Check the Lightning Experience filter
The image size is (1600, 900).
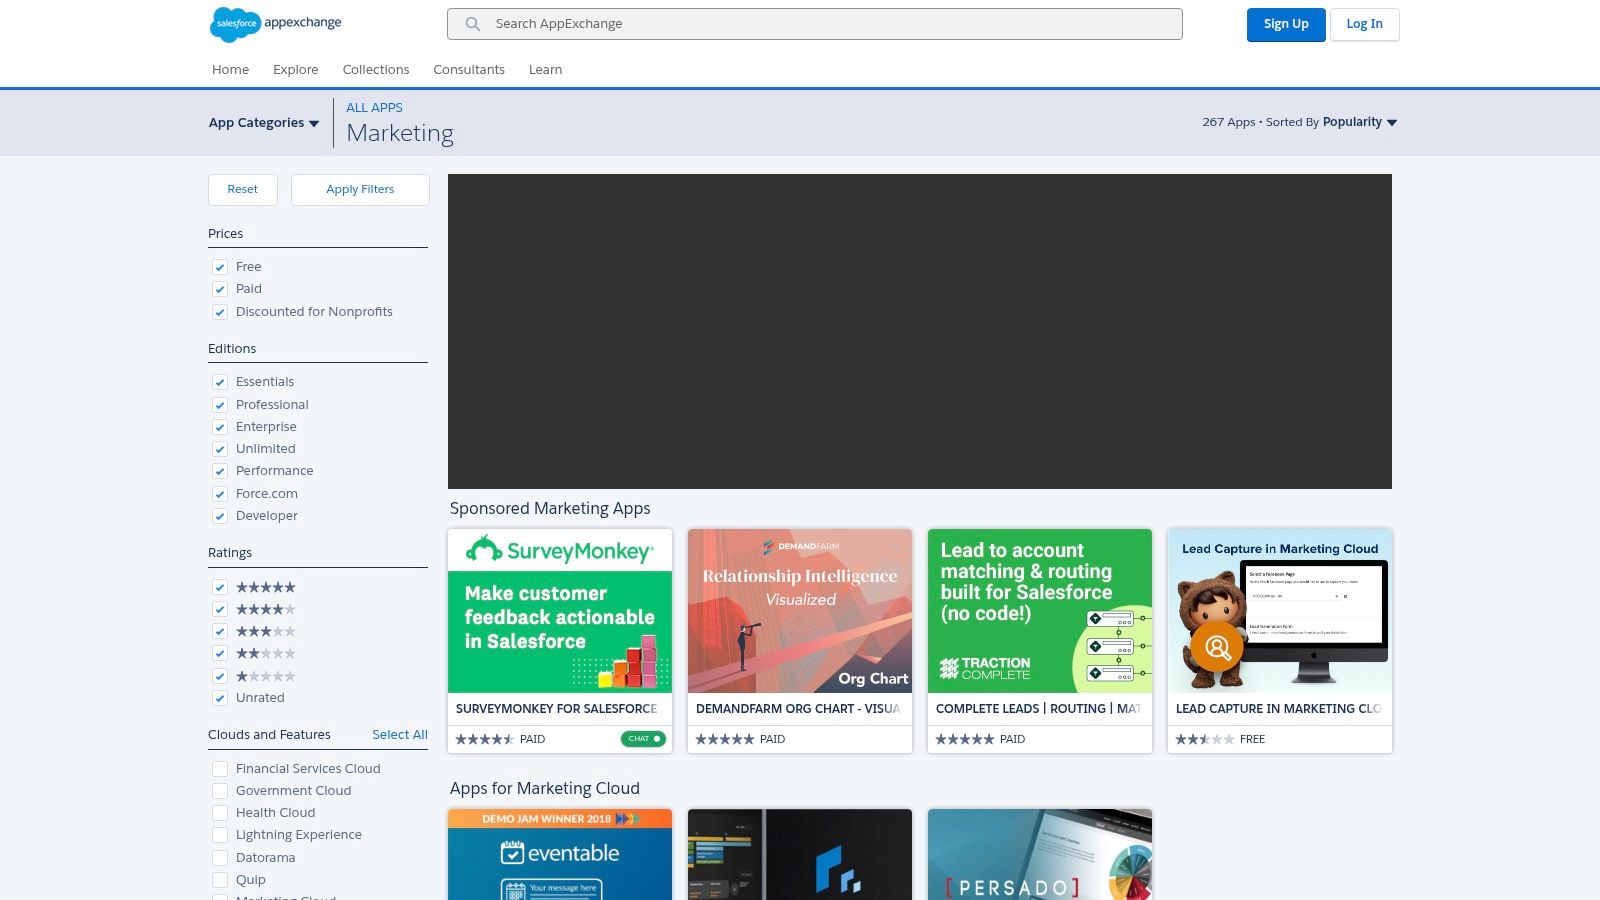tap(220, 835)
